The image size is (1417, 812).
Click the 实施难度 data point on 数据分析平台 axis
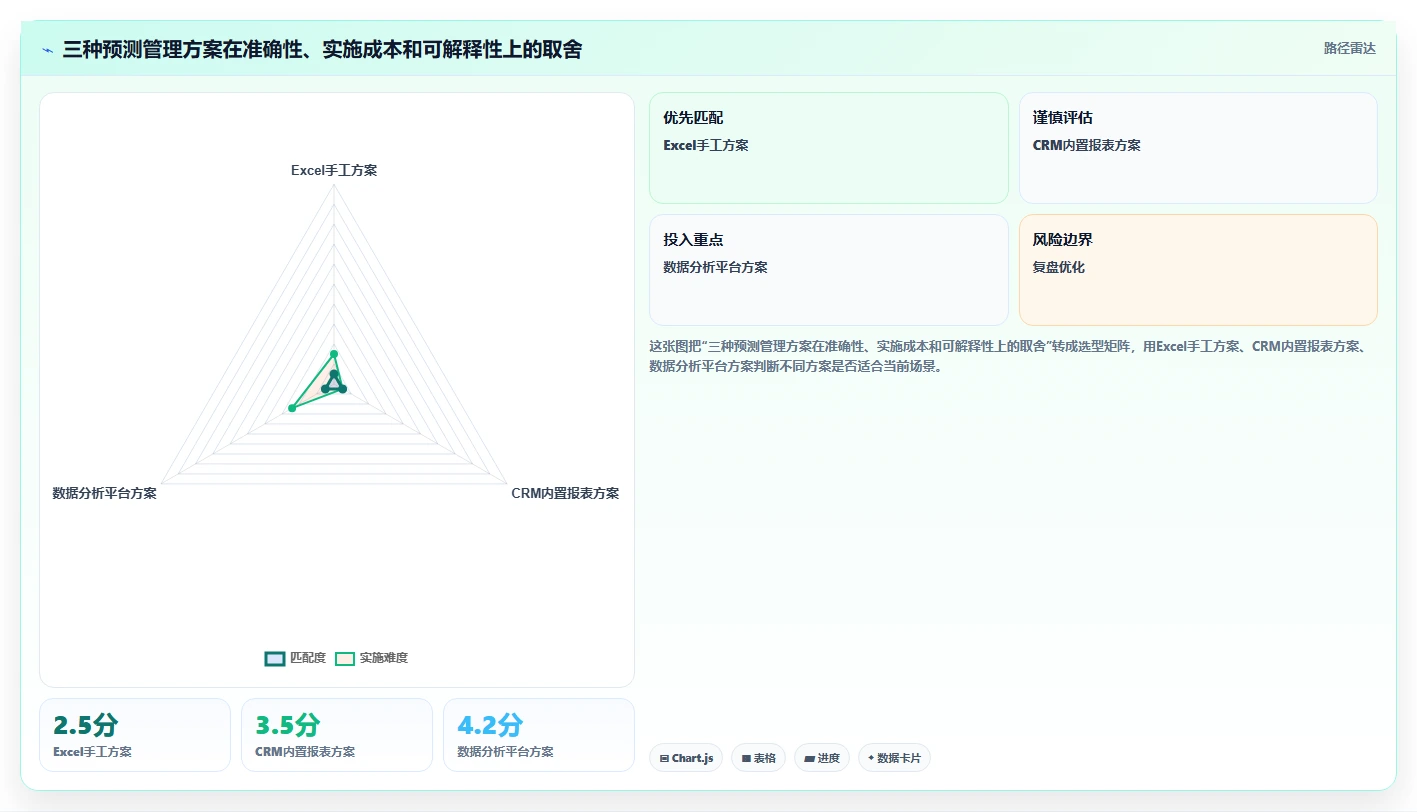coord(292,408)
